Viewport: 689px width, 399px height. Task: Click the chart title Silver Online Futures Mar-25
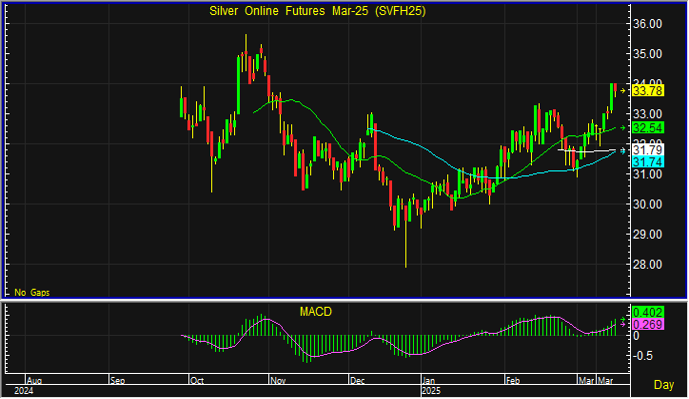point(317,11)
